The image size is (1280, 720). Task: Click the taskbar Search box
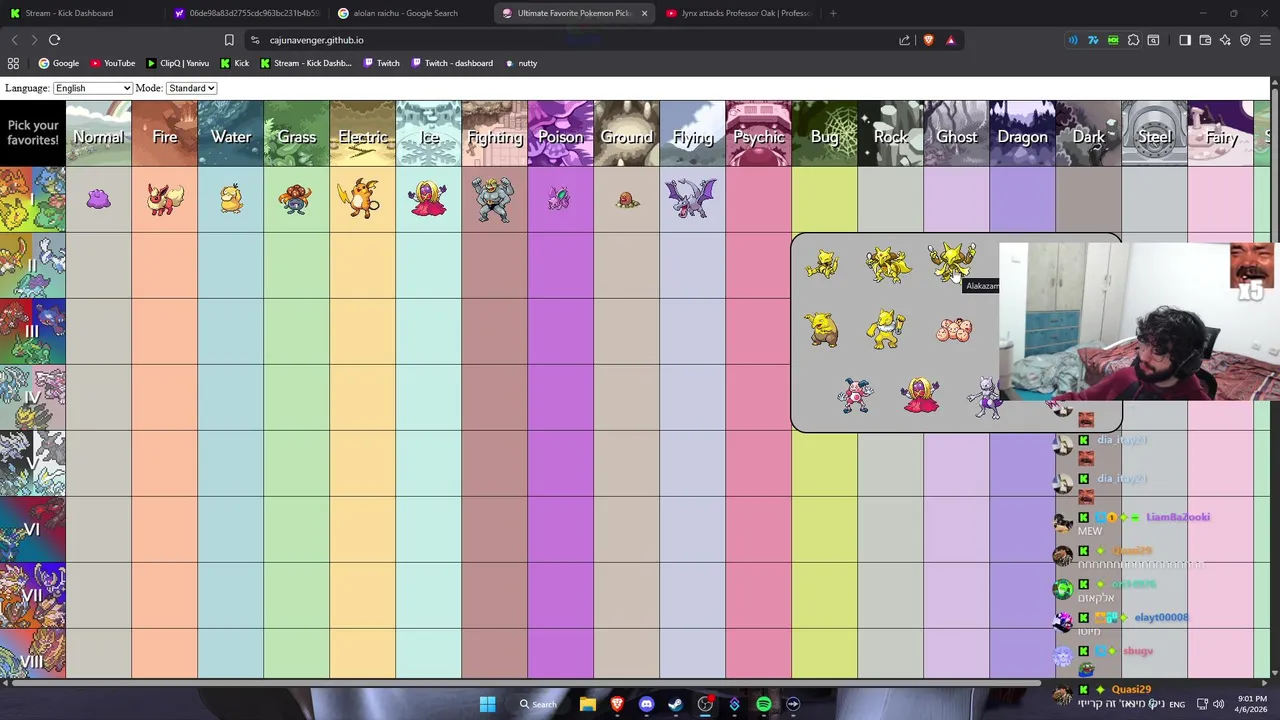[537, 704]
